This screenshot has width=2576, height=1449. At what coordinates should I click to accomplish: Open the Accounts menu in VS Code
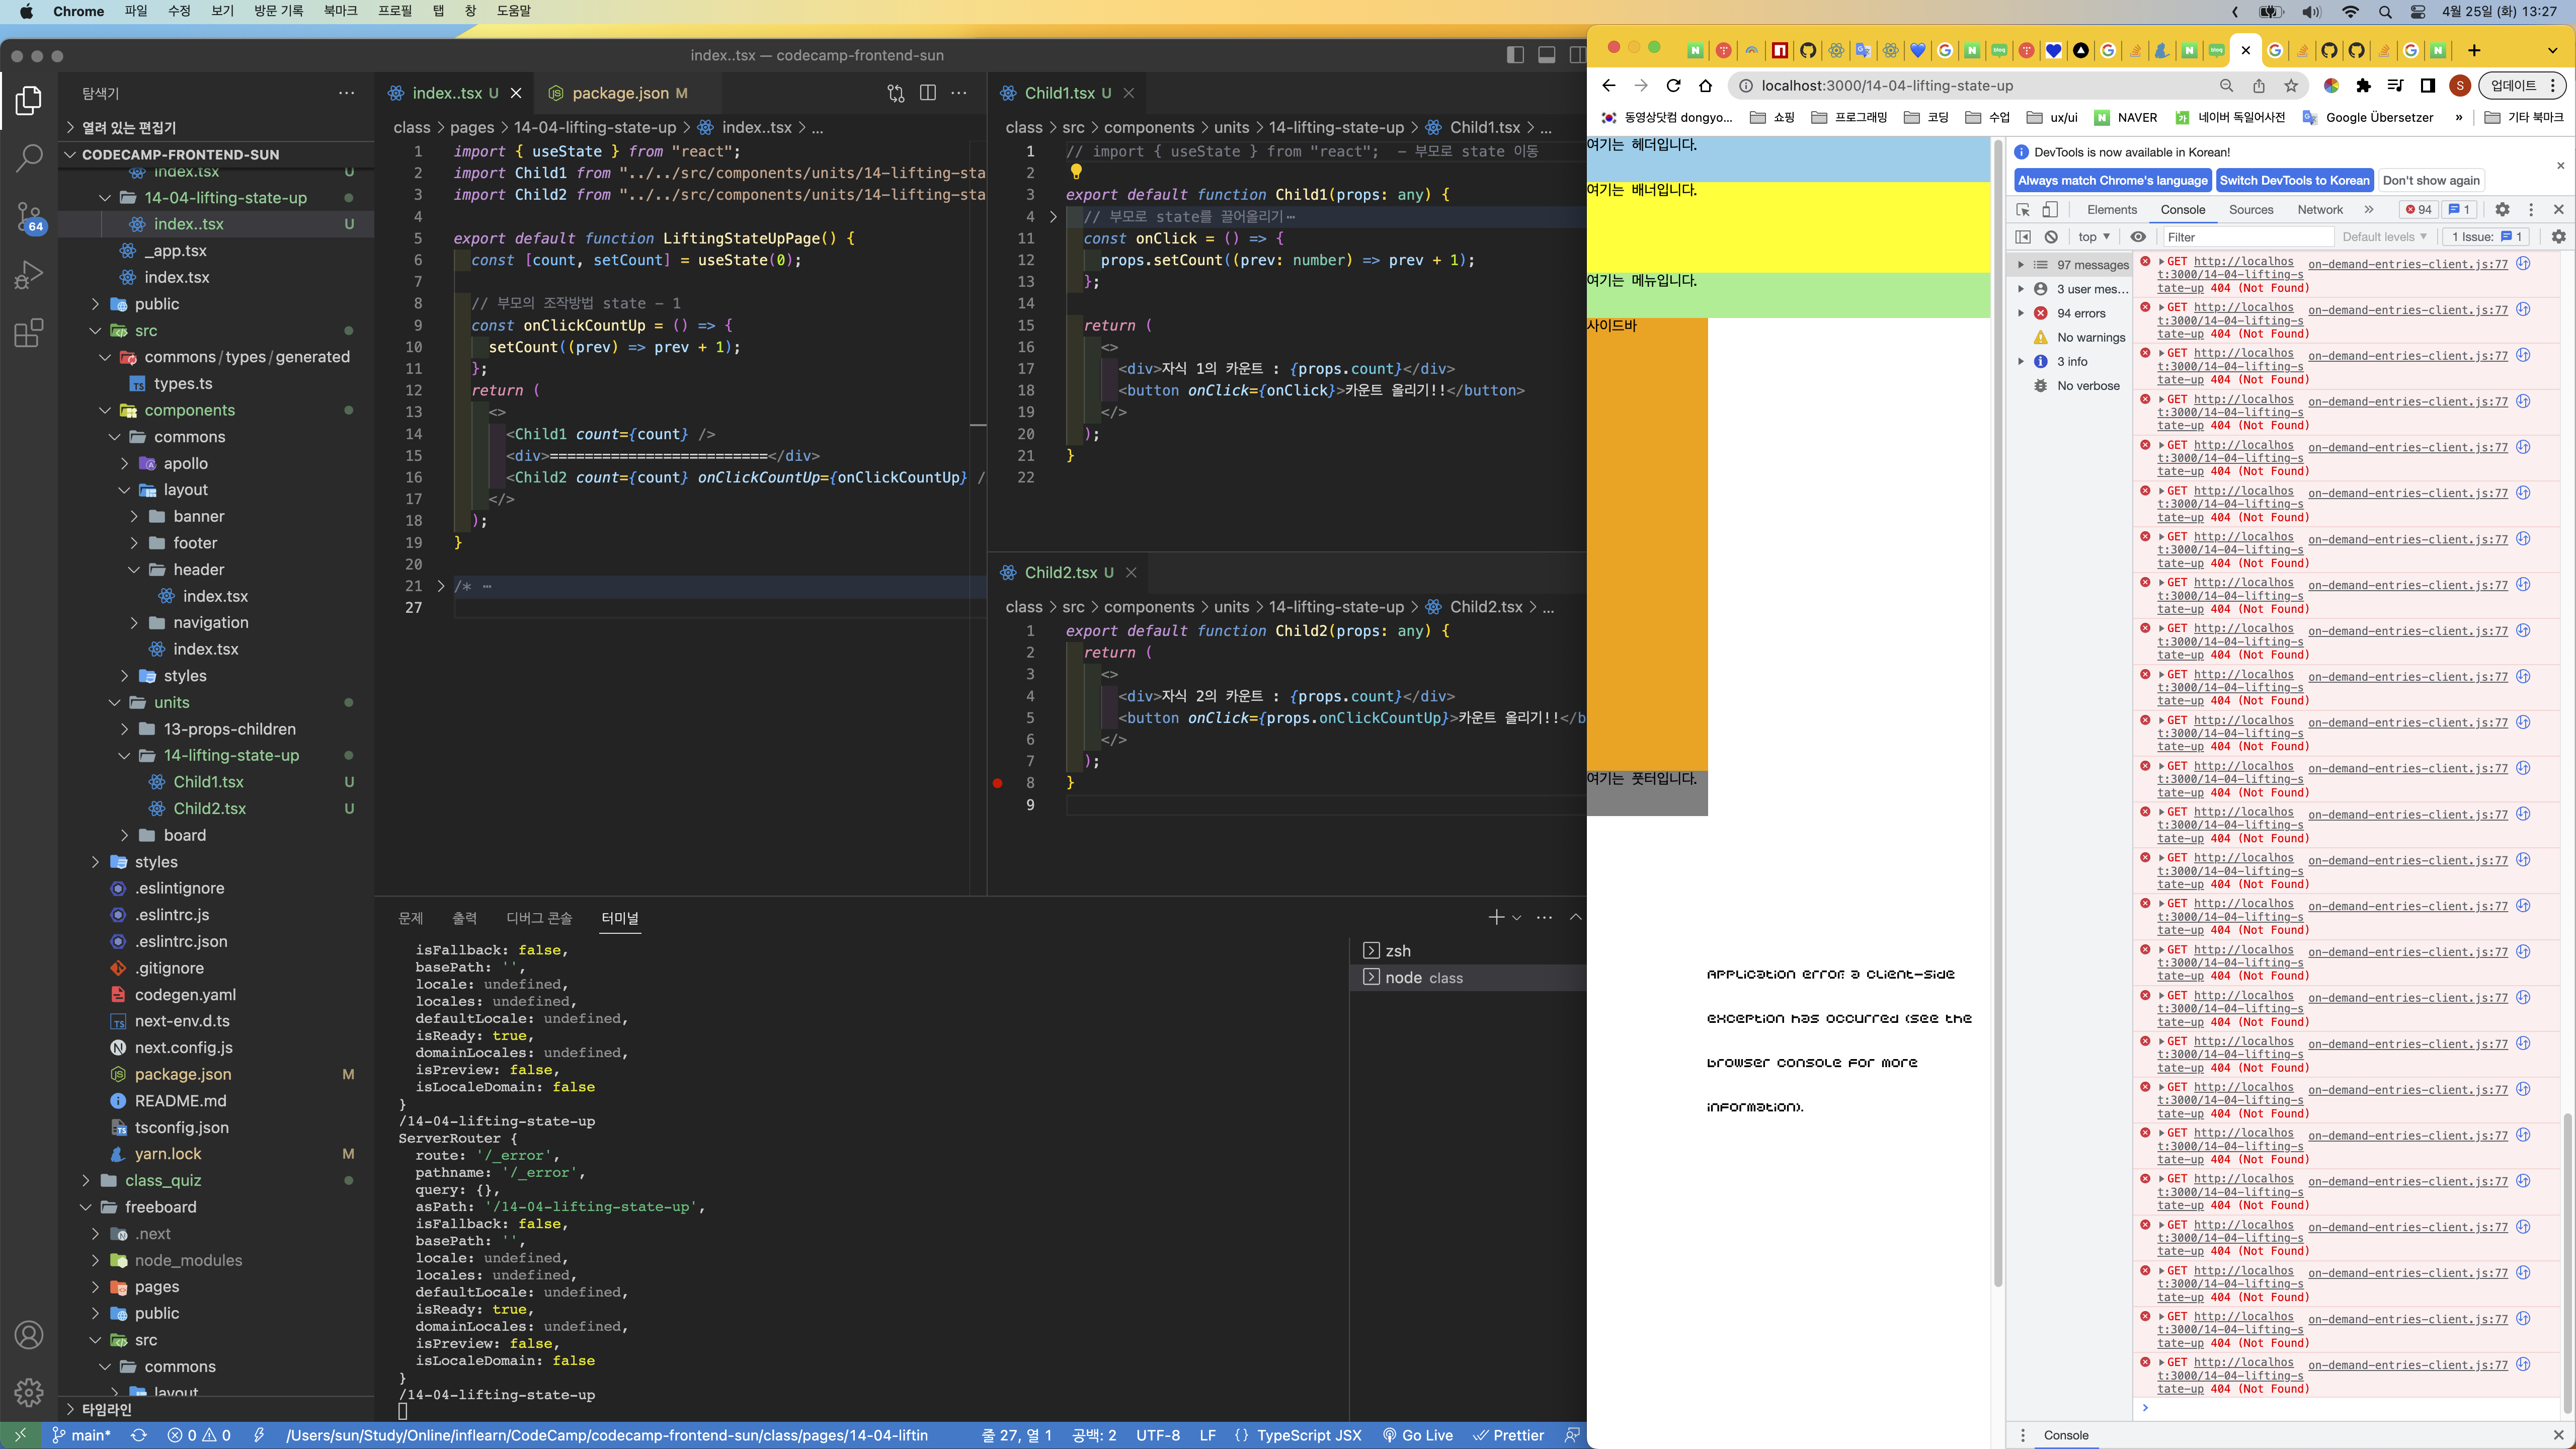[x=29, y=1334]
